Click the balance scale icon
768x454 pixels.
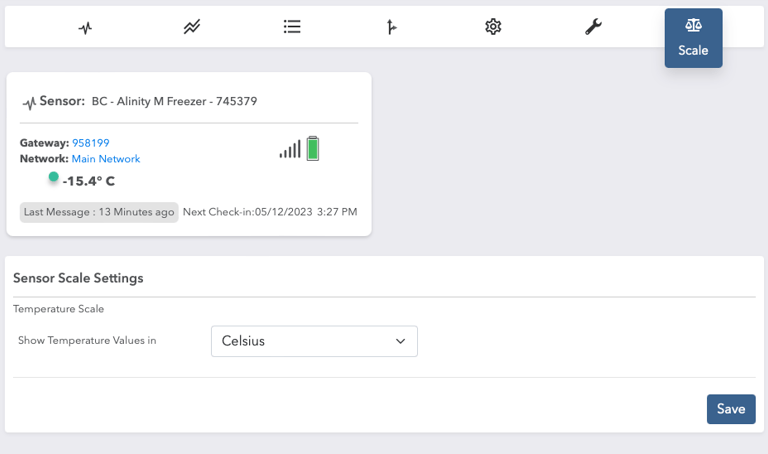(x=693, y=25)
